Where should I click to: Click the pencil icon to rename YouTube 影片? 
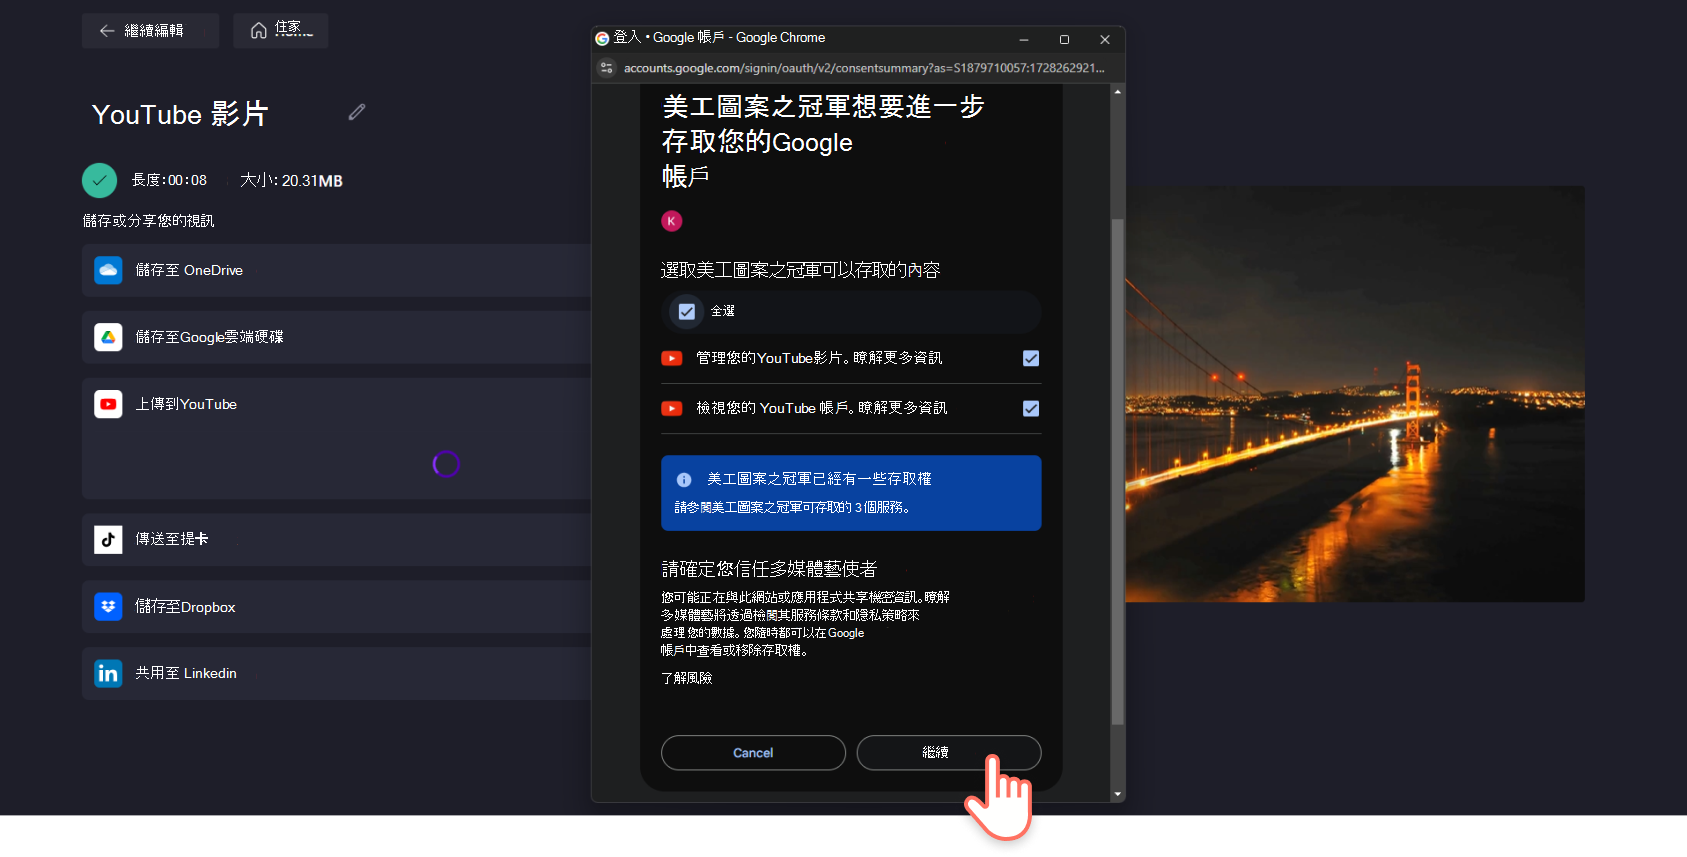pyautogui.click(x=357, y=112)
